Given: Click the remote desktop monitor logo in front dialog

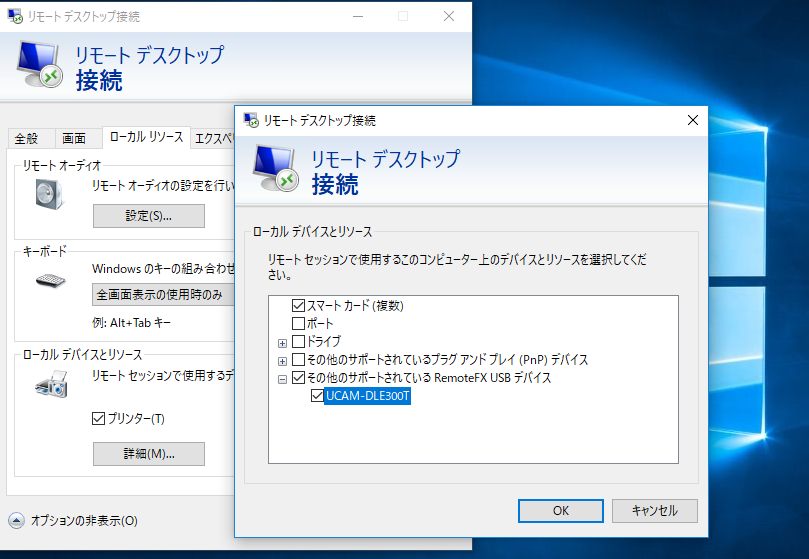Looking at the screenshot, I should 276,169.
